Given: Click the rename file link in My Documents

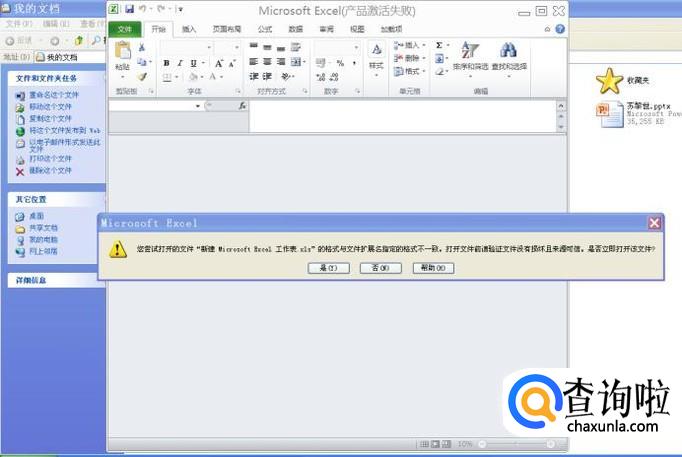Looking at the screenshot, I should tap(53, 95).
